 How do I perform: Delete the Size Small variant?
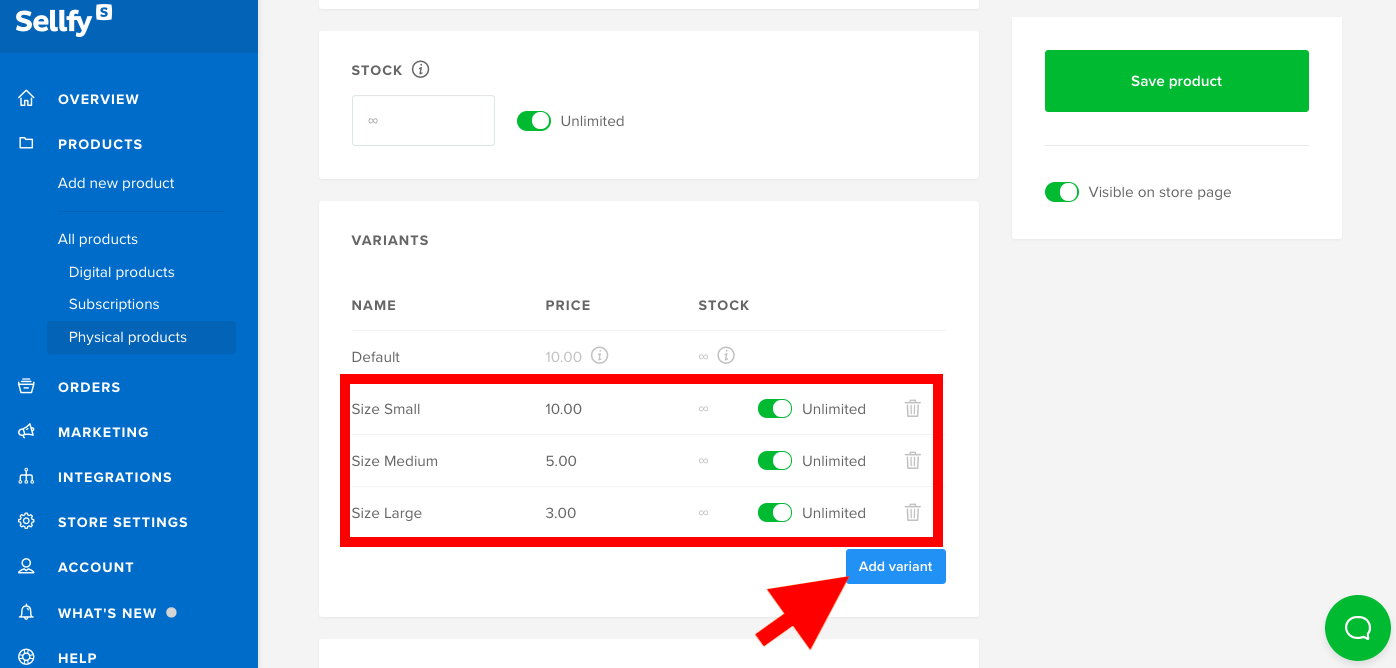[x=912, y=408]
